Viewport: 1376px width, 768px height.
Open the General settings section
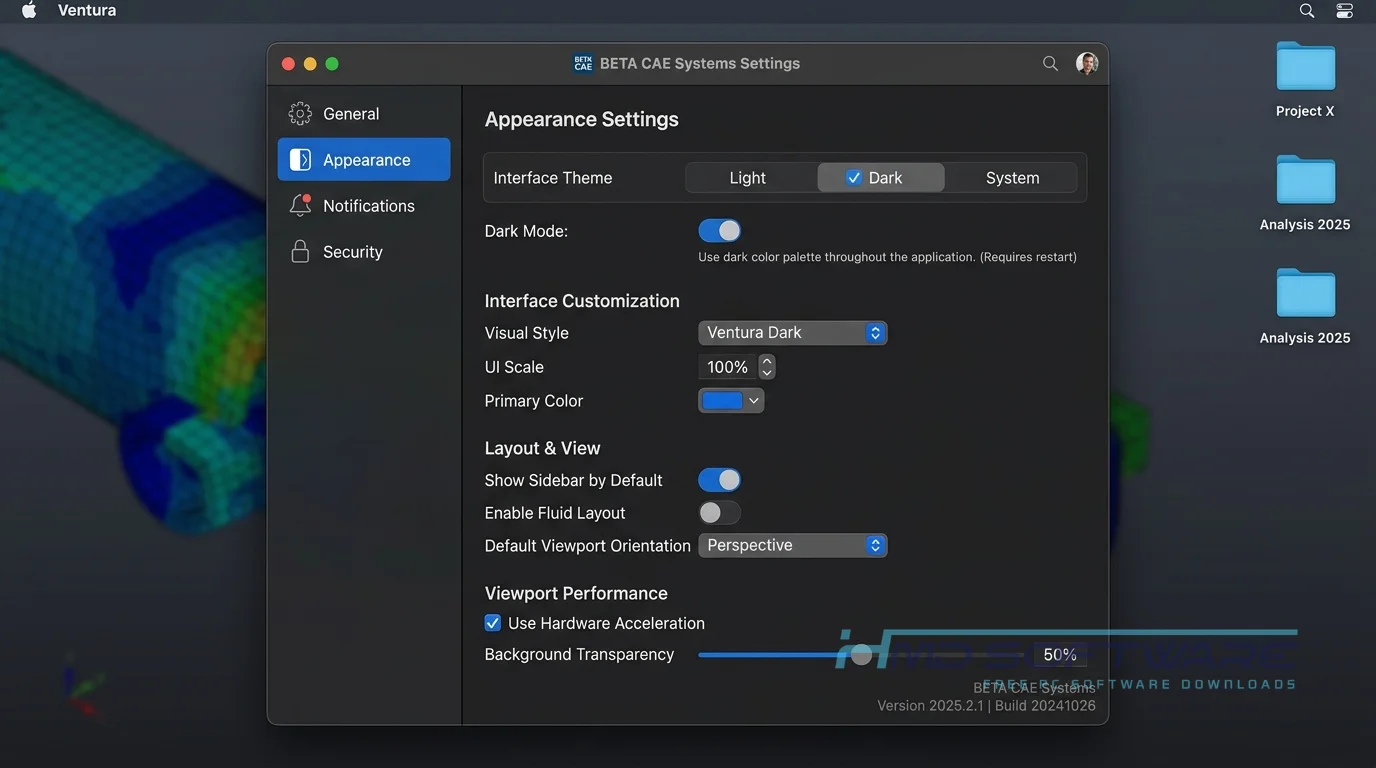364,114
